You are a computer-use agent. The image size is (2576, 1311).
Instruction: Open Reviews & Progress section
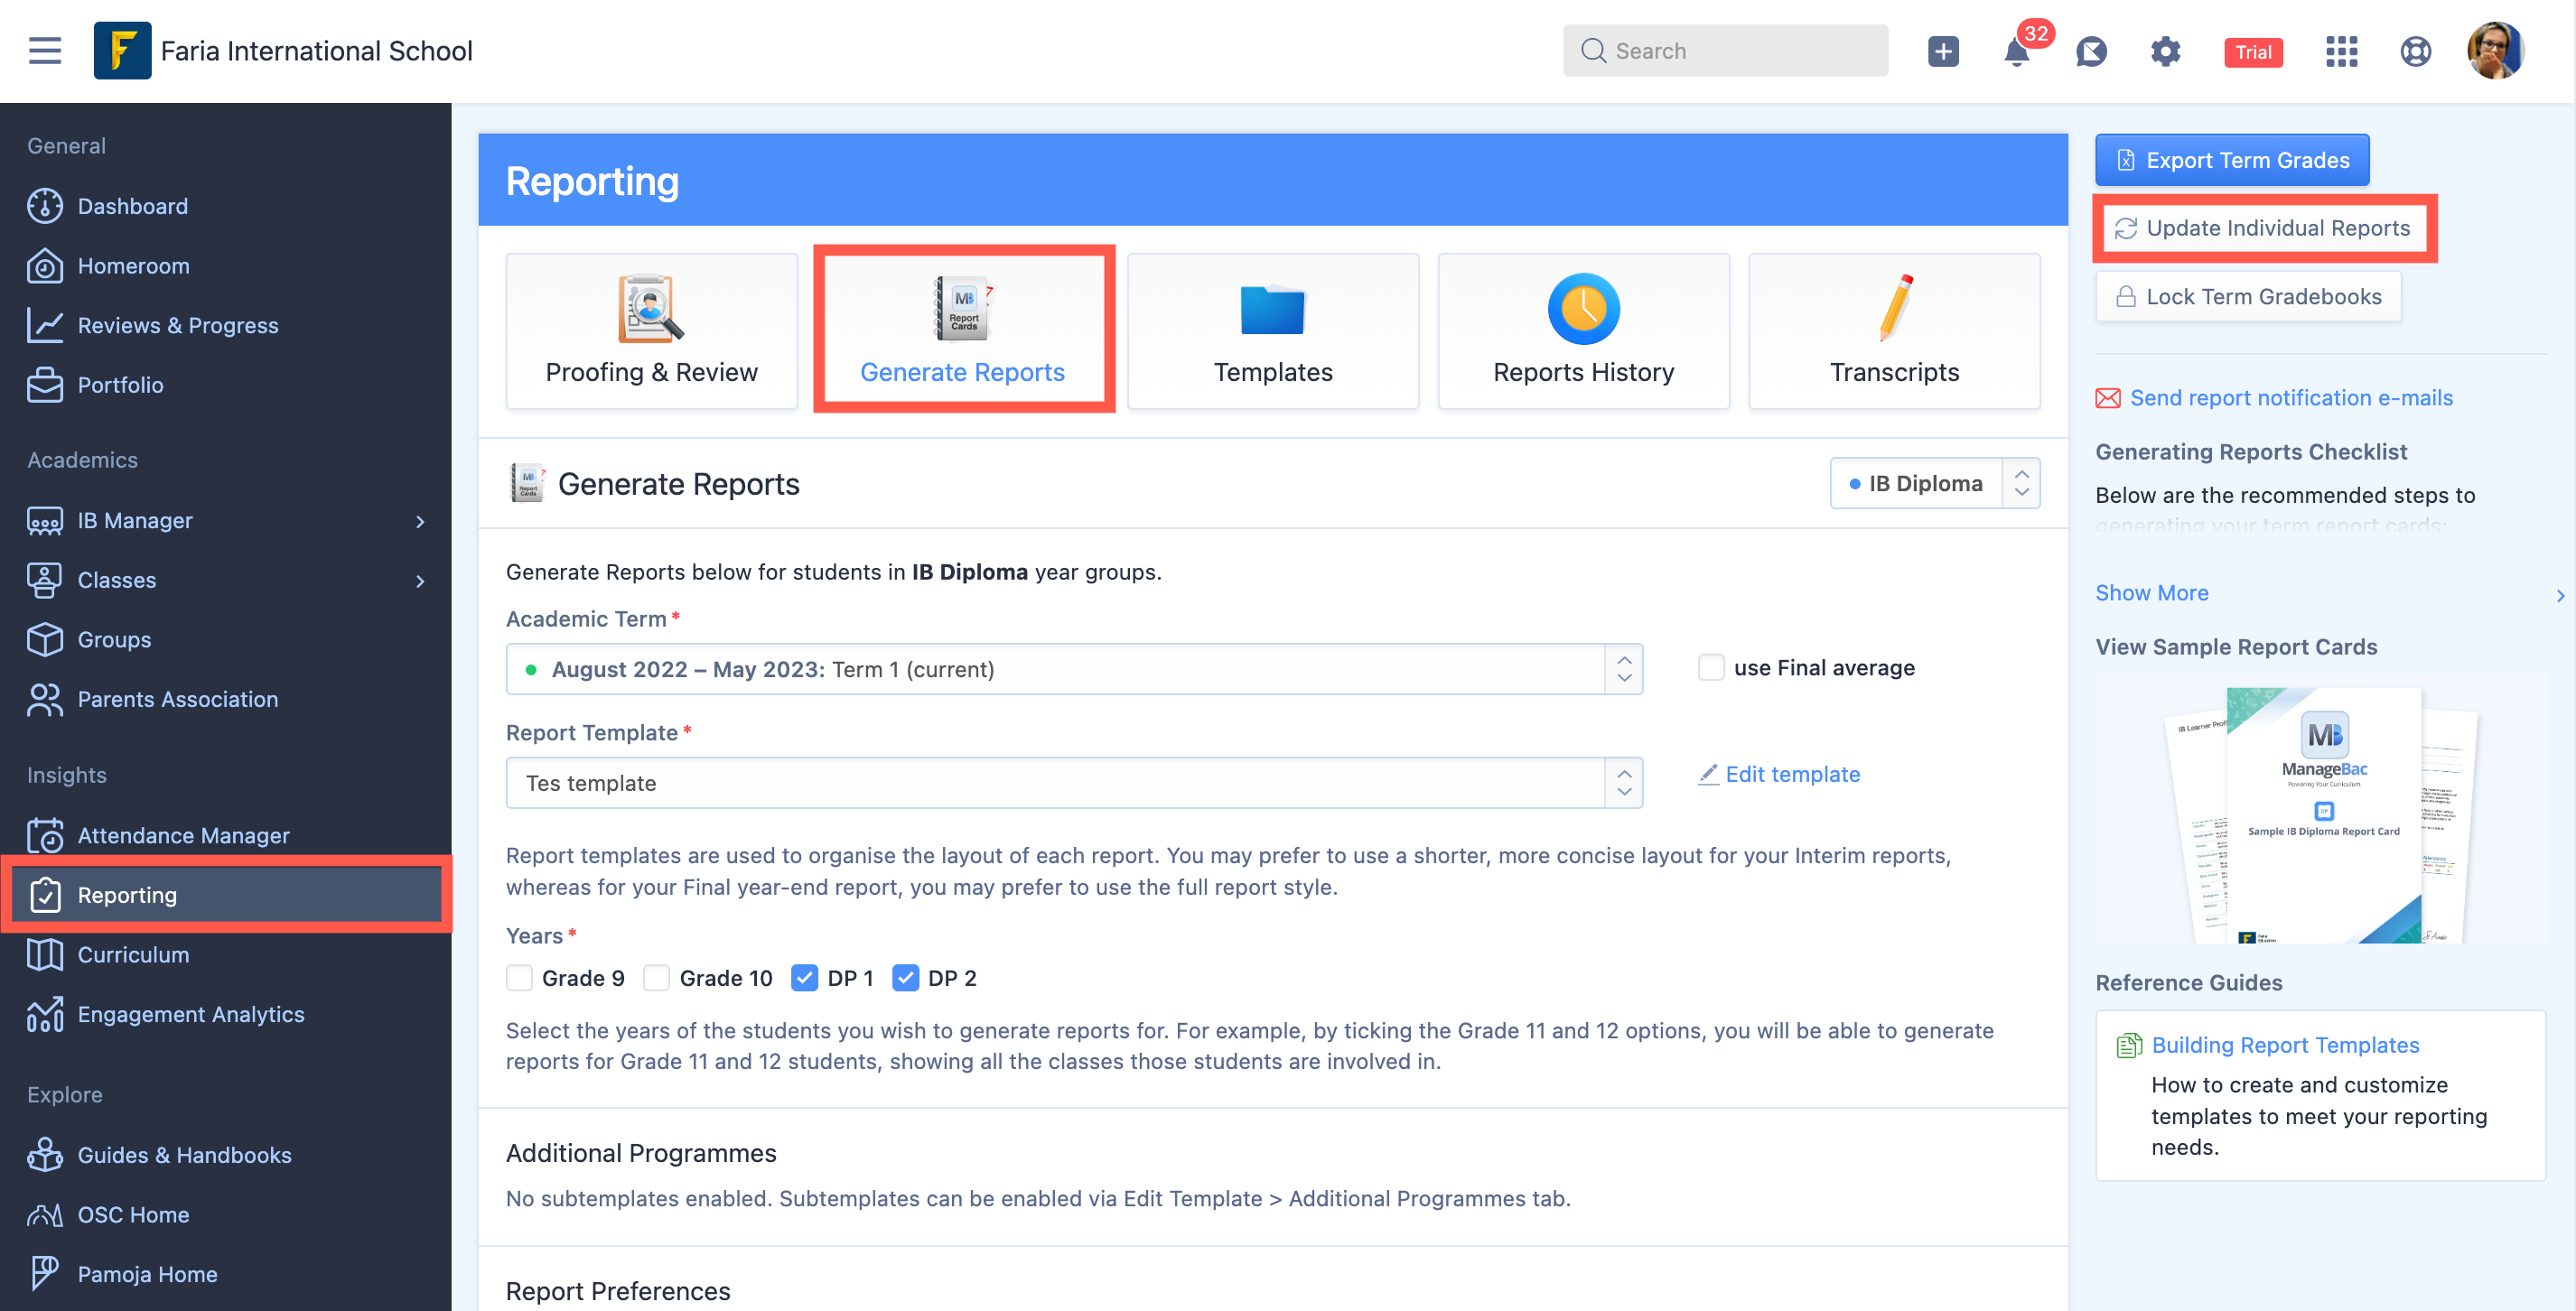[178, 325]
